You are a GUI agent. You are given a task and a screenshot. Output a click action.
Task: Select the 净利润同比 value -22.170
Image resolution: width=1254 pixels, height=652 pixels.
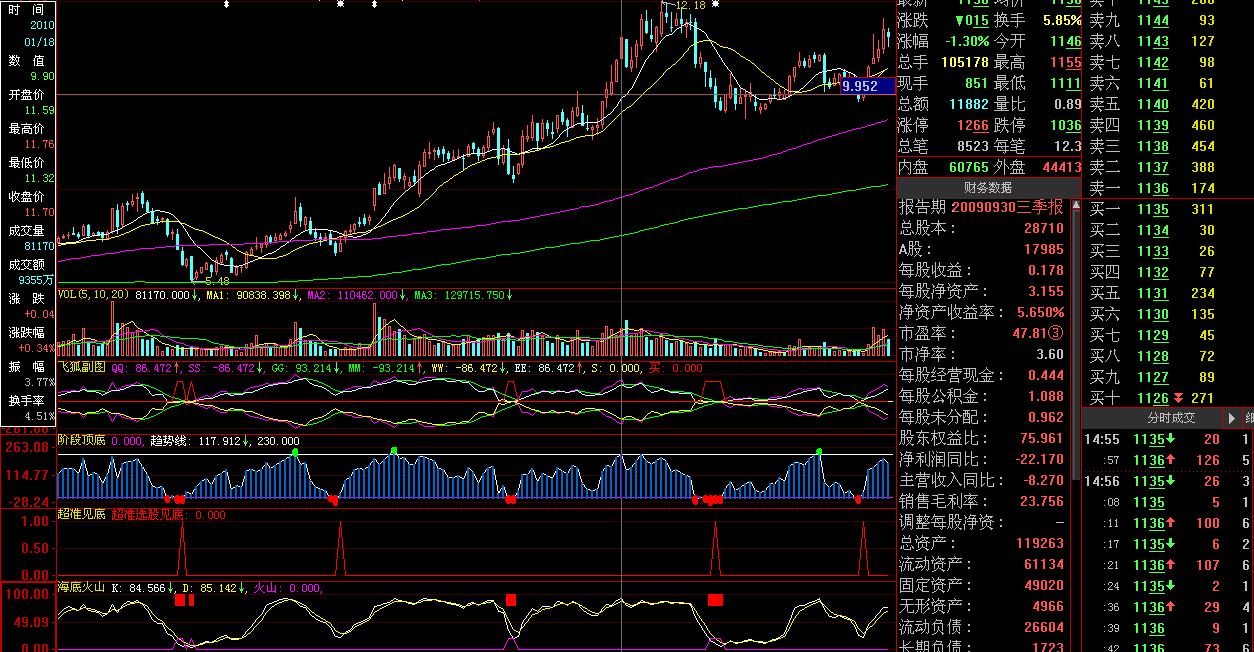(x=1040, y=459)
